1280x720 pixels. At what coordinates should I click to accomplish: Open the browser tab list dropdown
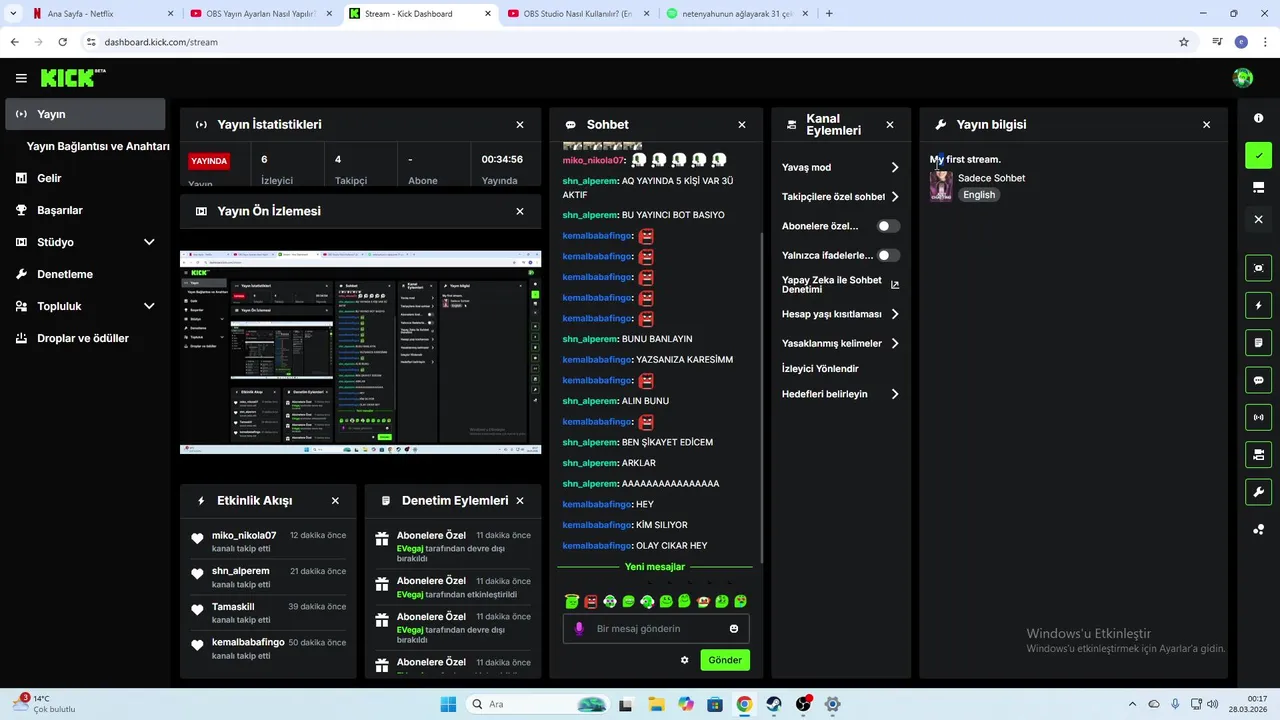(13, 14)
